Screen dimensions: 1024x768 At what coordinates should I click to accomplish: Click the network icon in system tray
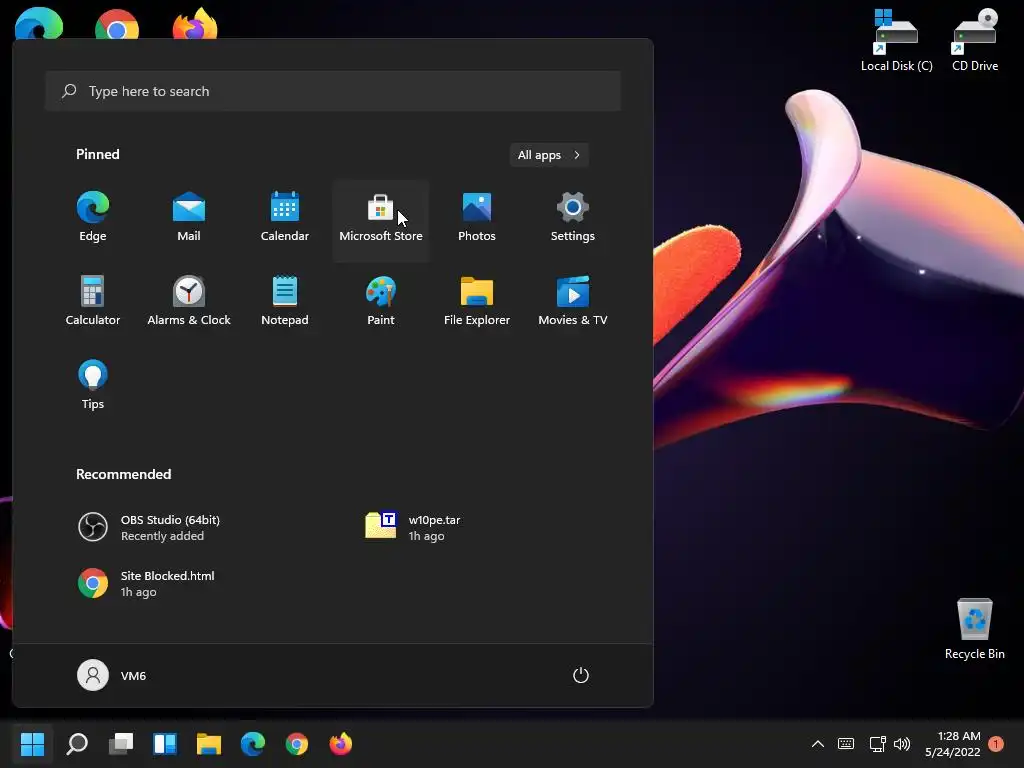point(877,744)
